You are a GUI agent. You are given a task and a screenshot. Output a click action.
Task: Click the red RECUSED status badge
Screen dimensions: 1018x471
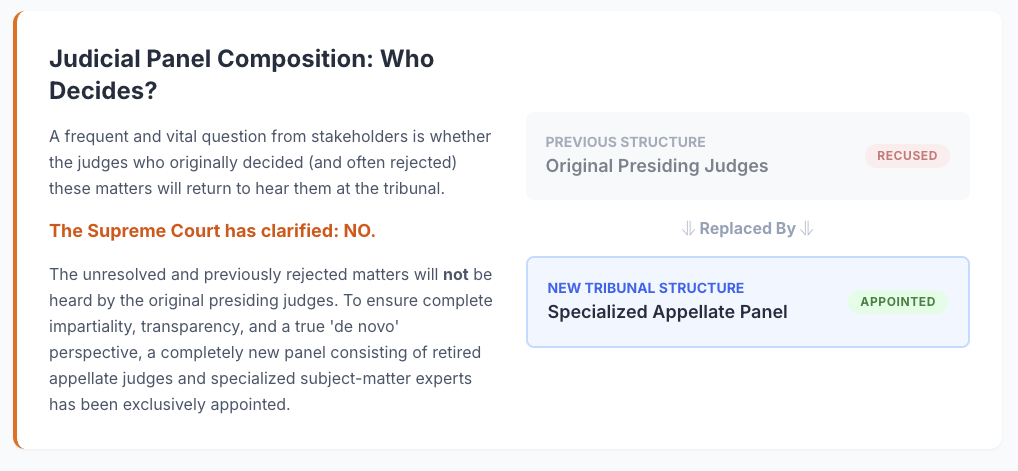(x=907, y=156)
